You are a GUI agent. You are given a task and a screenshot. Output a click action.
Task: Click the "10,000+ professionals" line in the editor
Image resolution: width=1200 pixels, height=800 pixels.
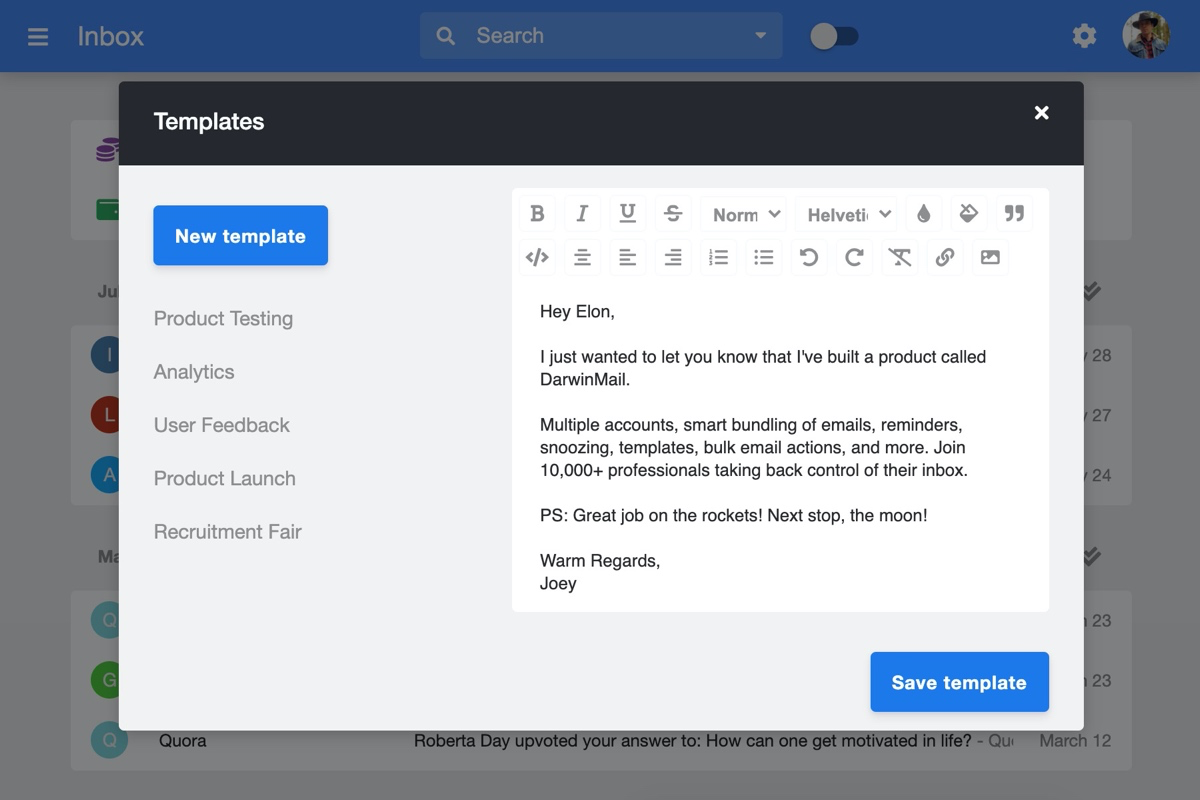pos(754,470)
